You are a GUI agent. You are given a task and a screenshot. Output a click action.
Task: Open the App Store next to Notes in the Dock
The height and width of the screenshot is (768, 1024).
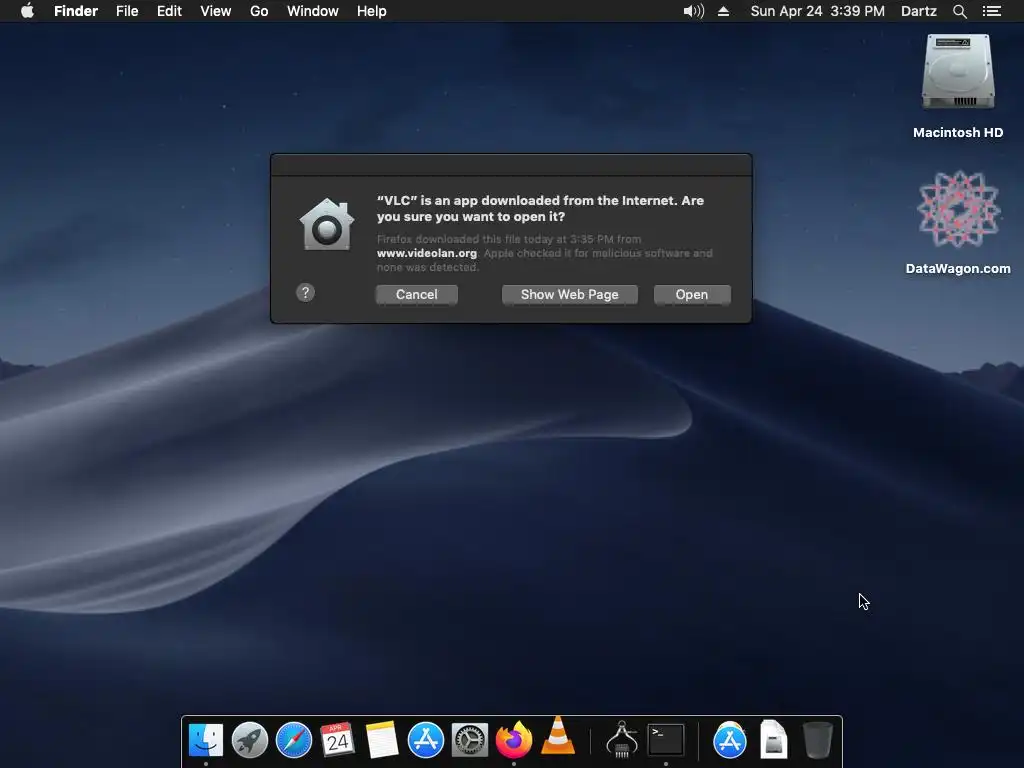(x=426, y=740)
